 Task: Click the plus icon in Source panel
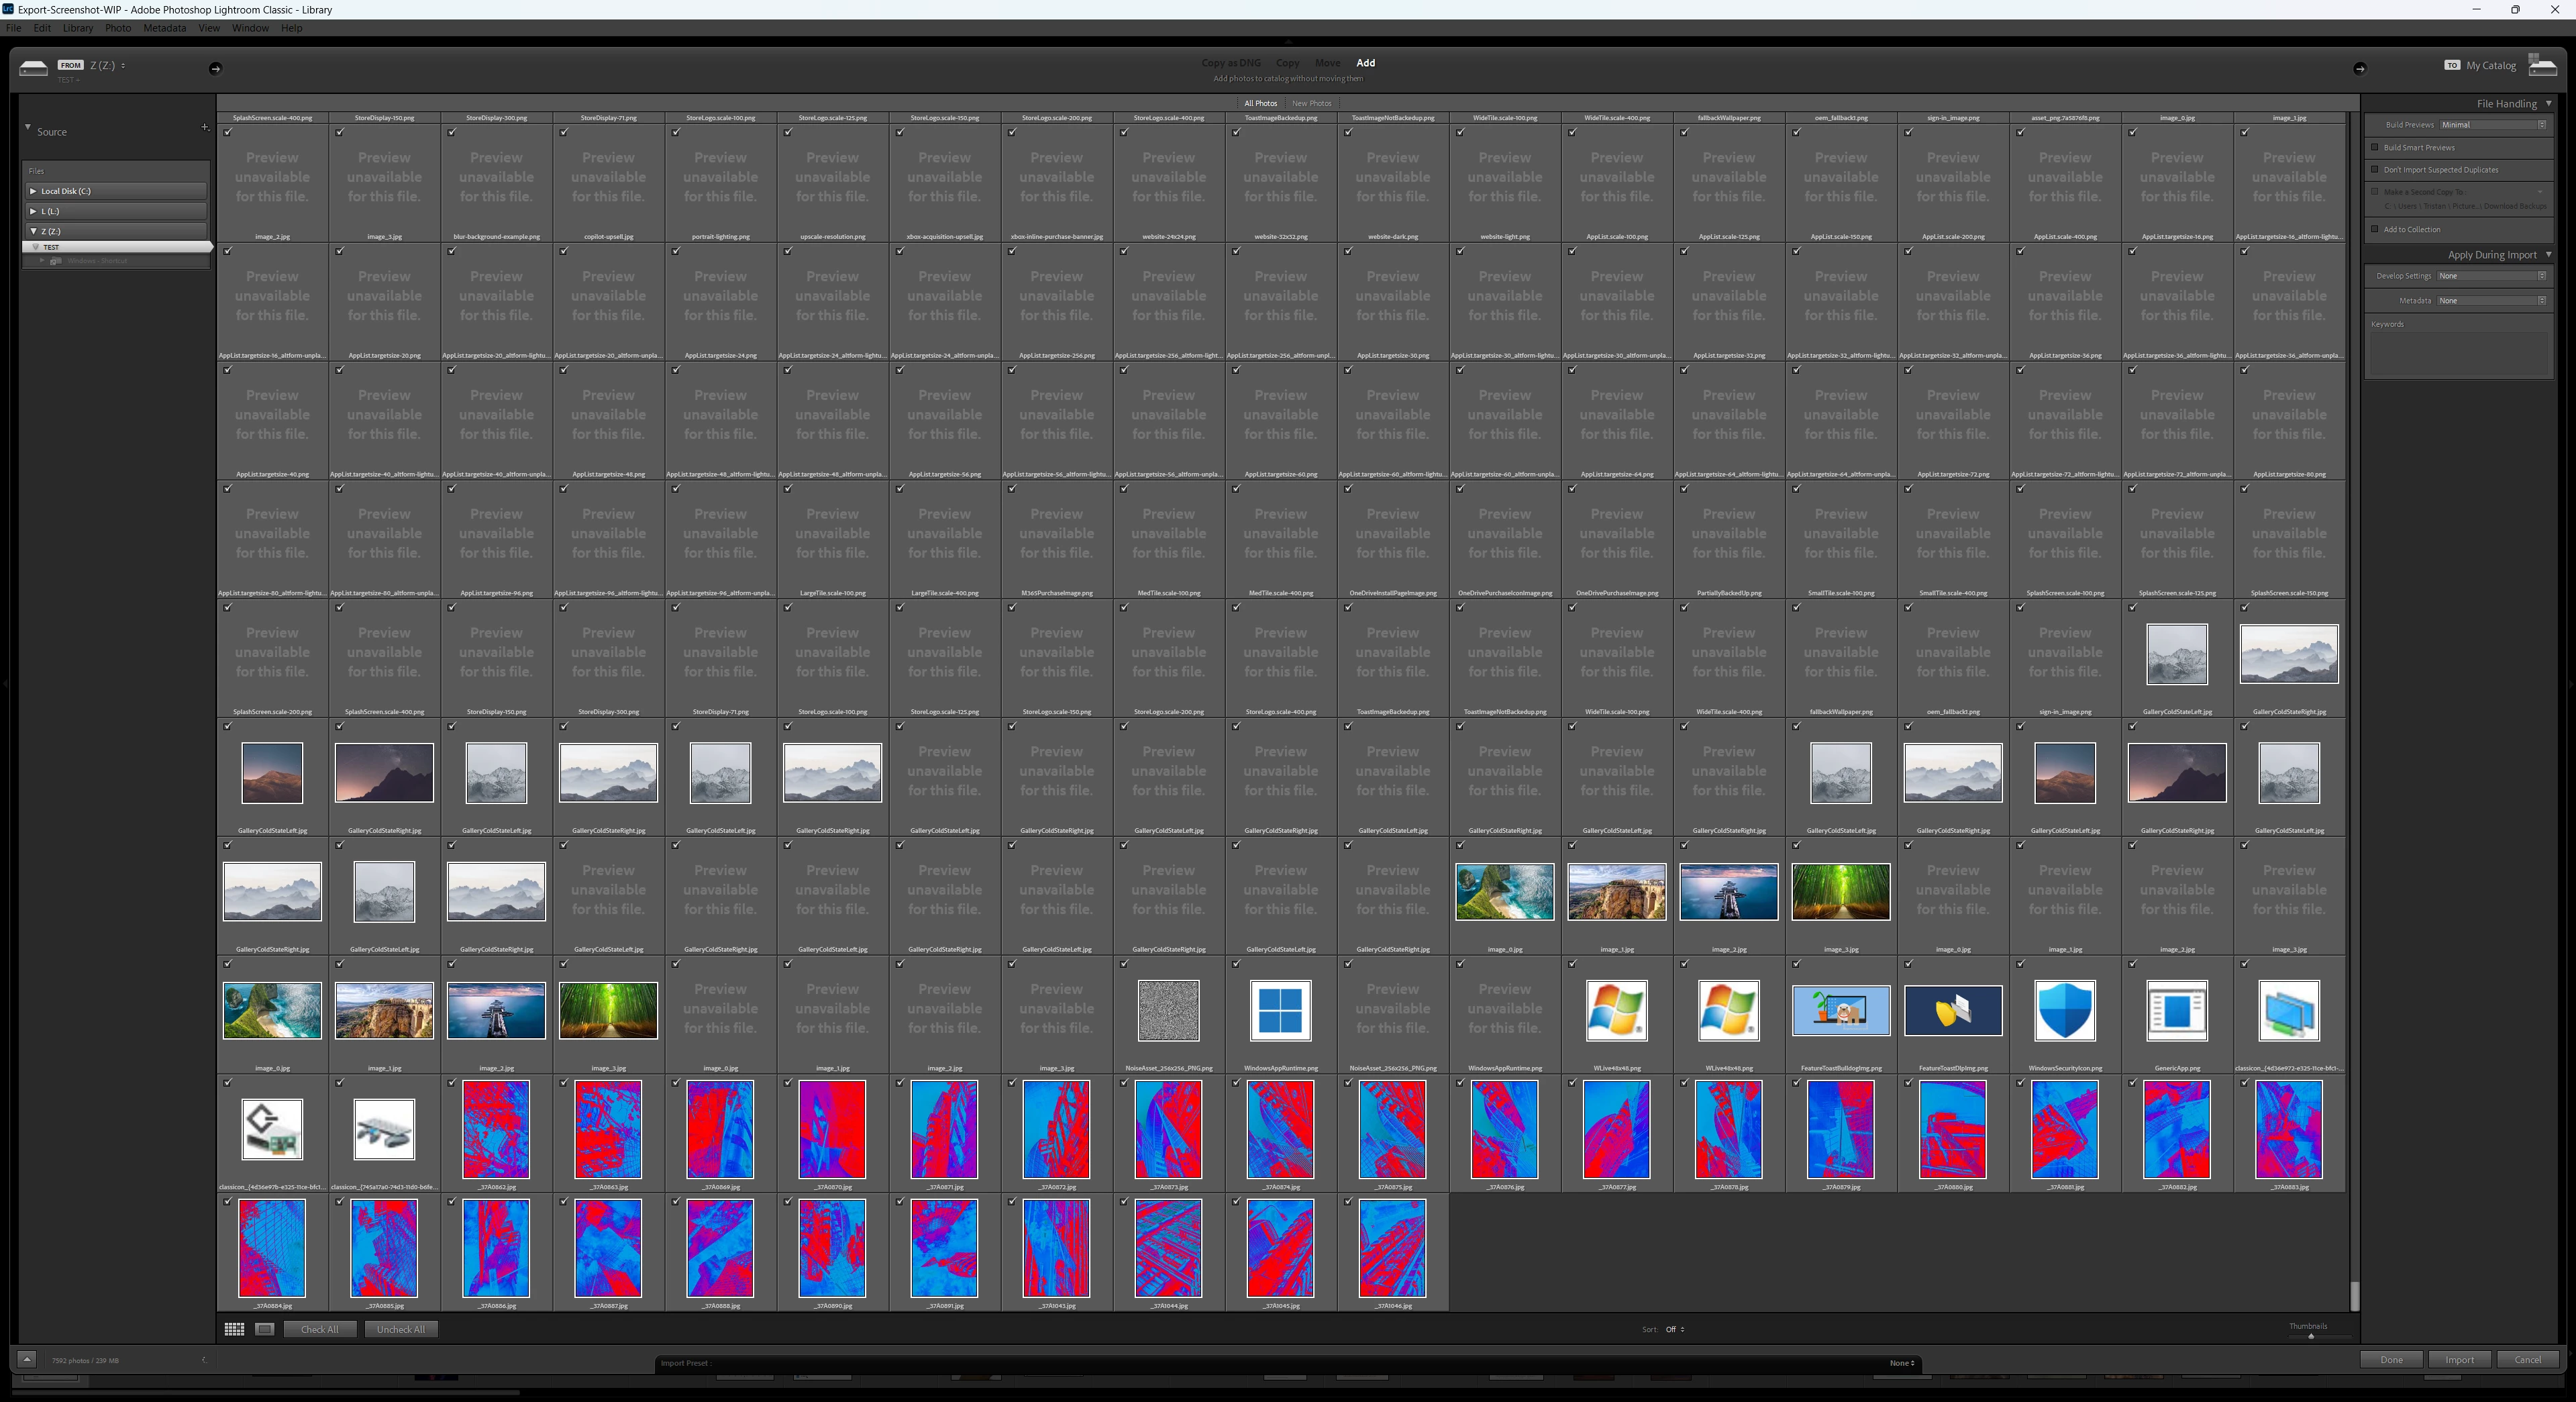[x=204, y=127]
